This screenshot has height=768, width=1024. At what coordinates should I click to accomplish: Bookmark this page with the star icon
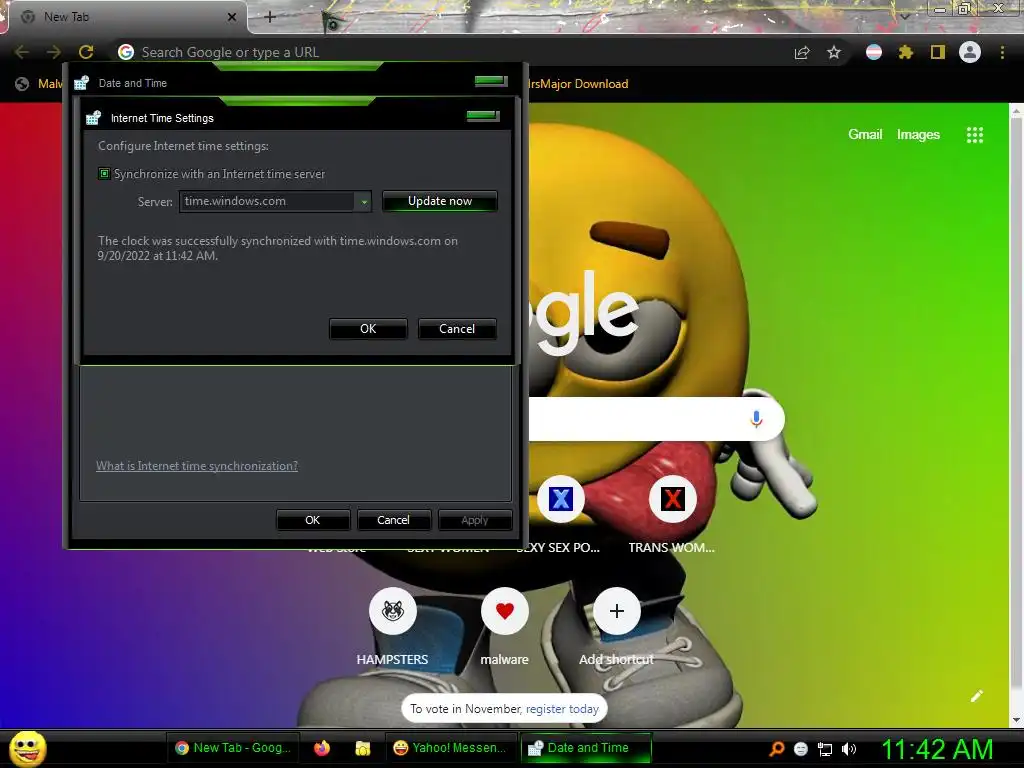(x=834, y=52)
